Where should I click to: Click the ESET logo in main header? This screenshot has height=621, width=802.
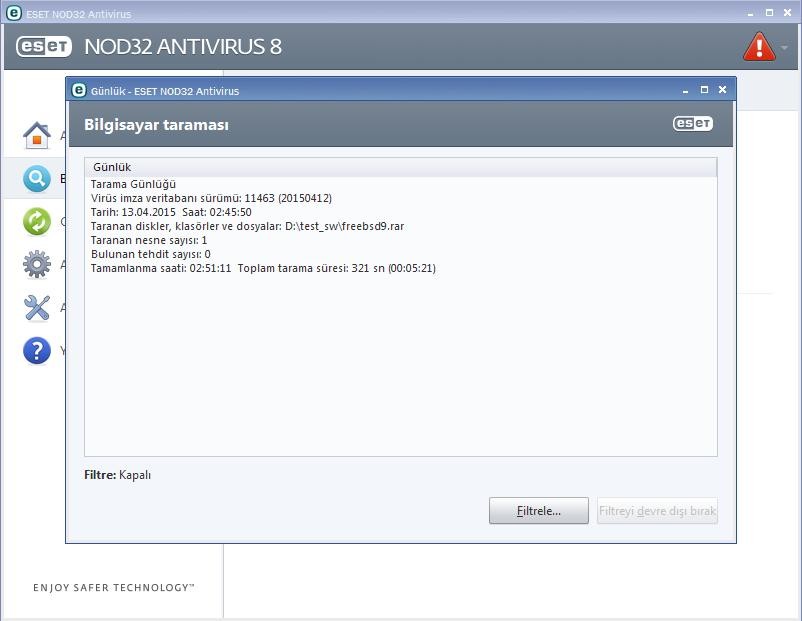coord(44,47)
